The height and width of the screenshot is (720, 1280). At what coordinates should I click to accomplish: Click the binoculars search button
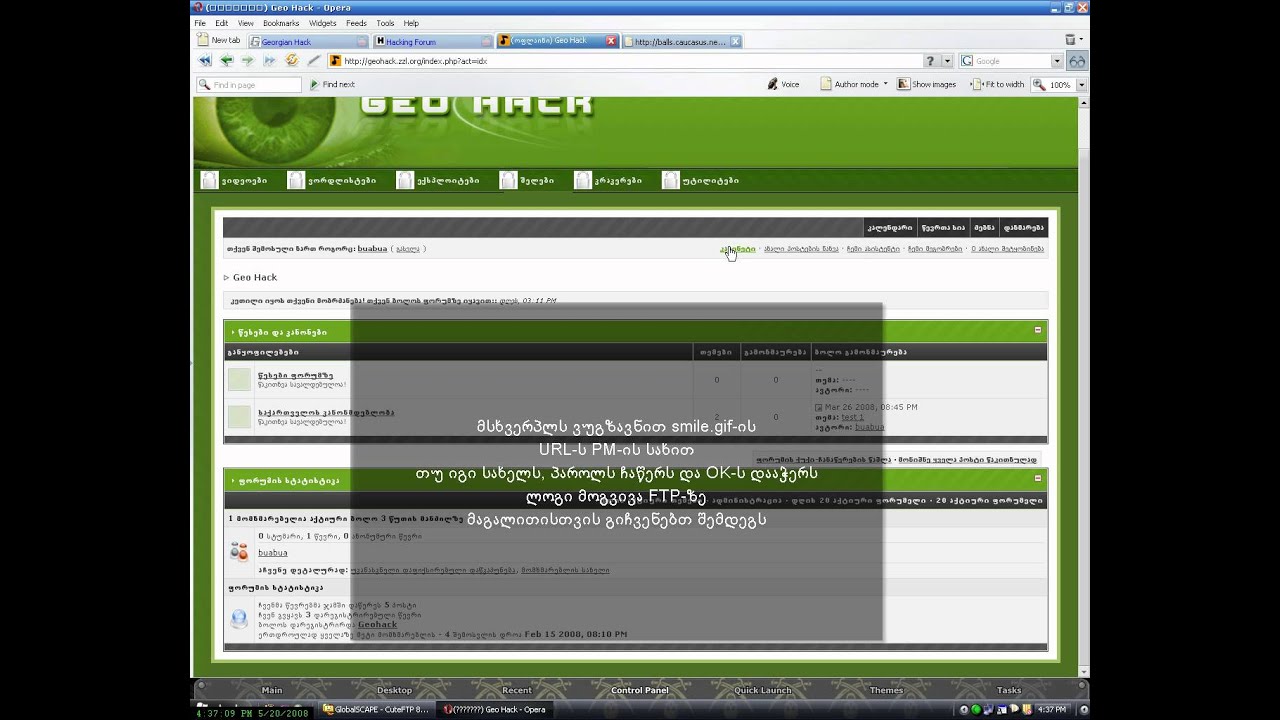[1077, 61]
